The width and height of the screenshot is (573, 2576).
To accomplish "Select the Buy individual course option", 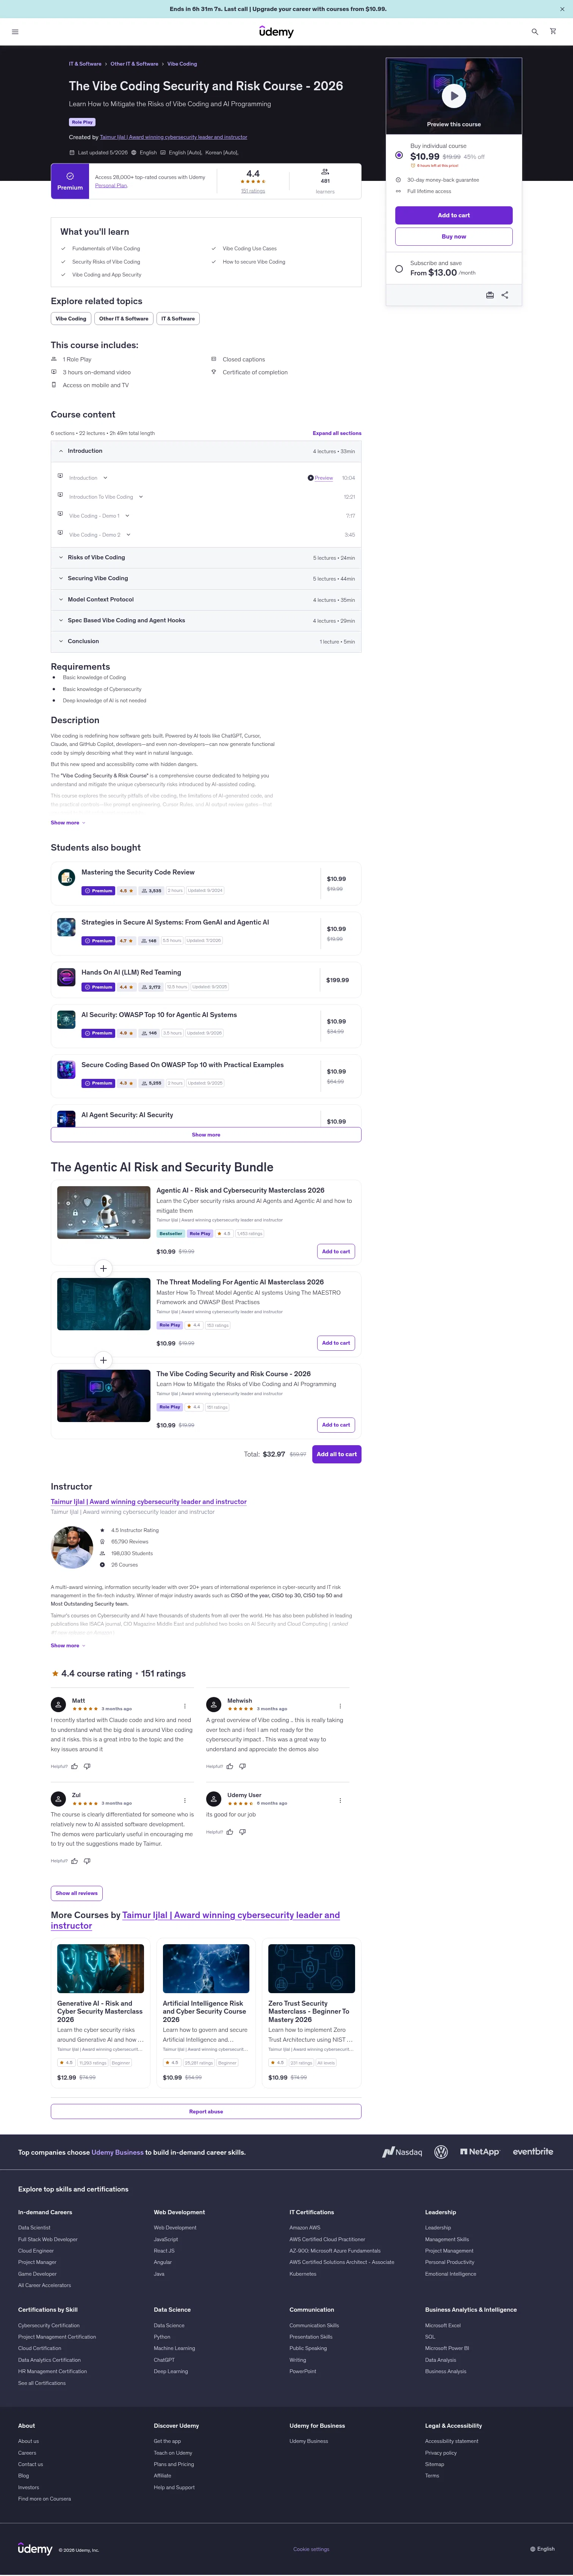I will click(399, 155).
